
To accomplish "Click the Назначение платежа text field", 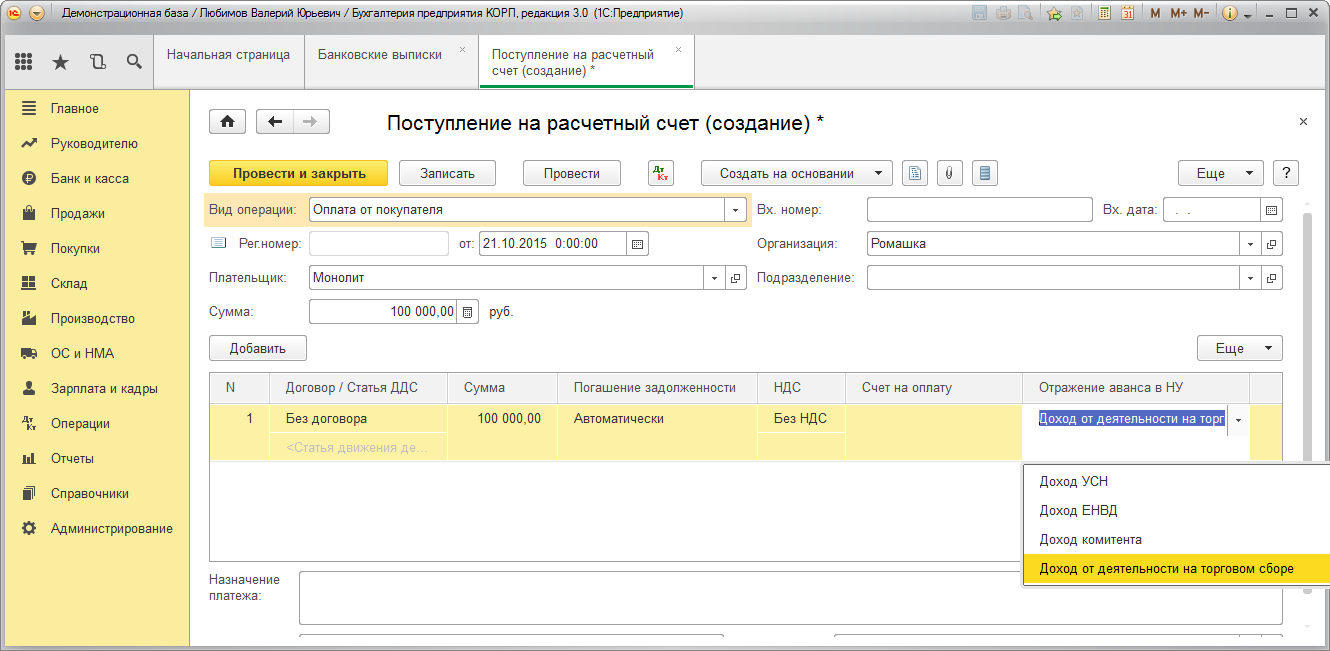I will point(790,597).
